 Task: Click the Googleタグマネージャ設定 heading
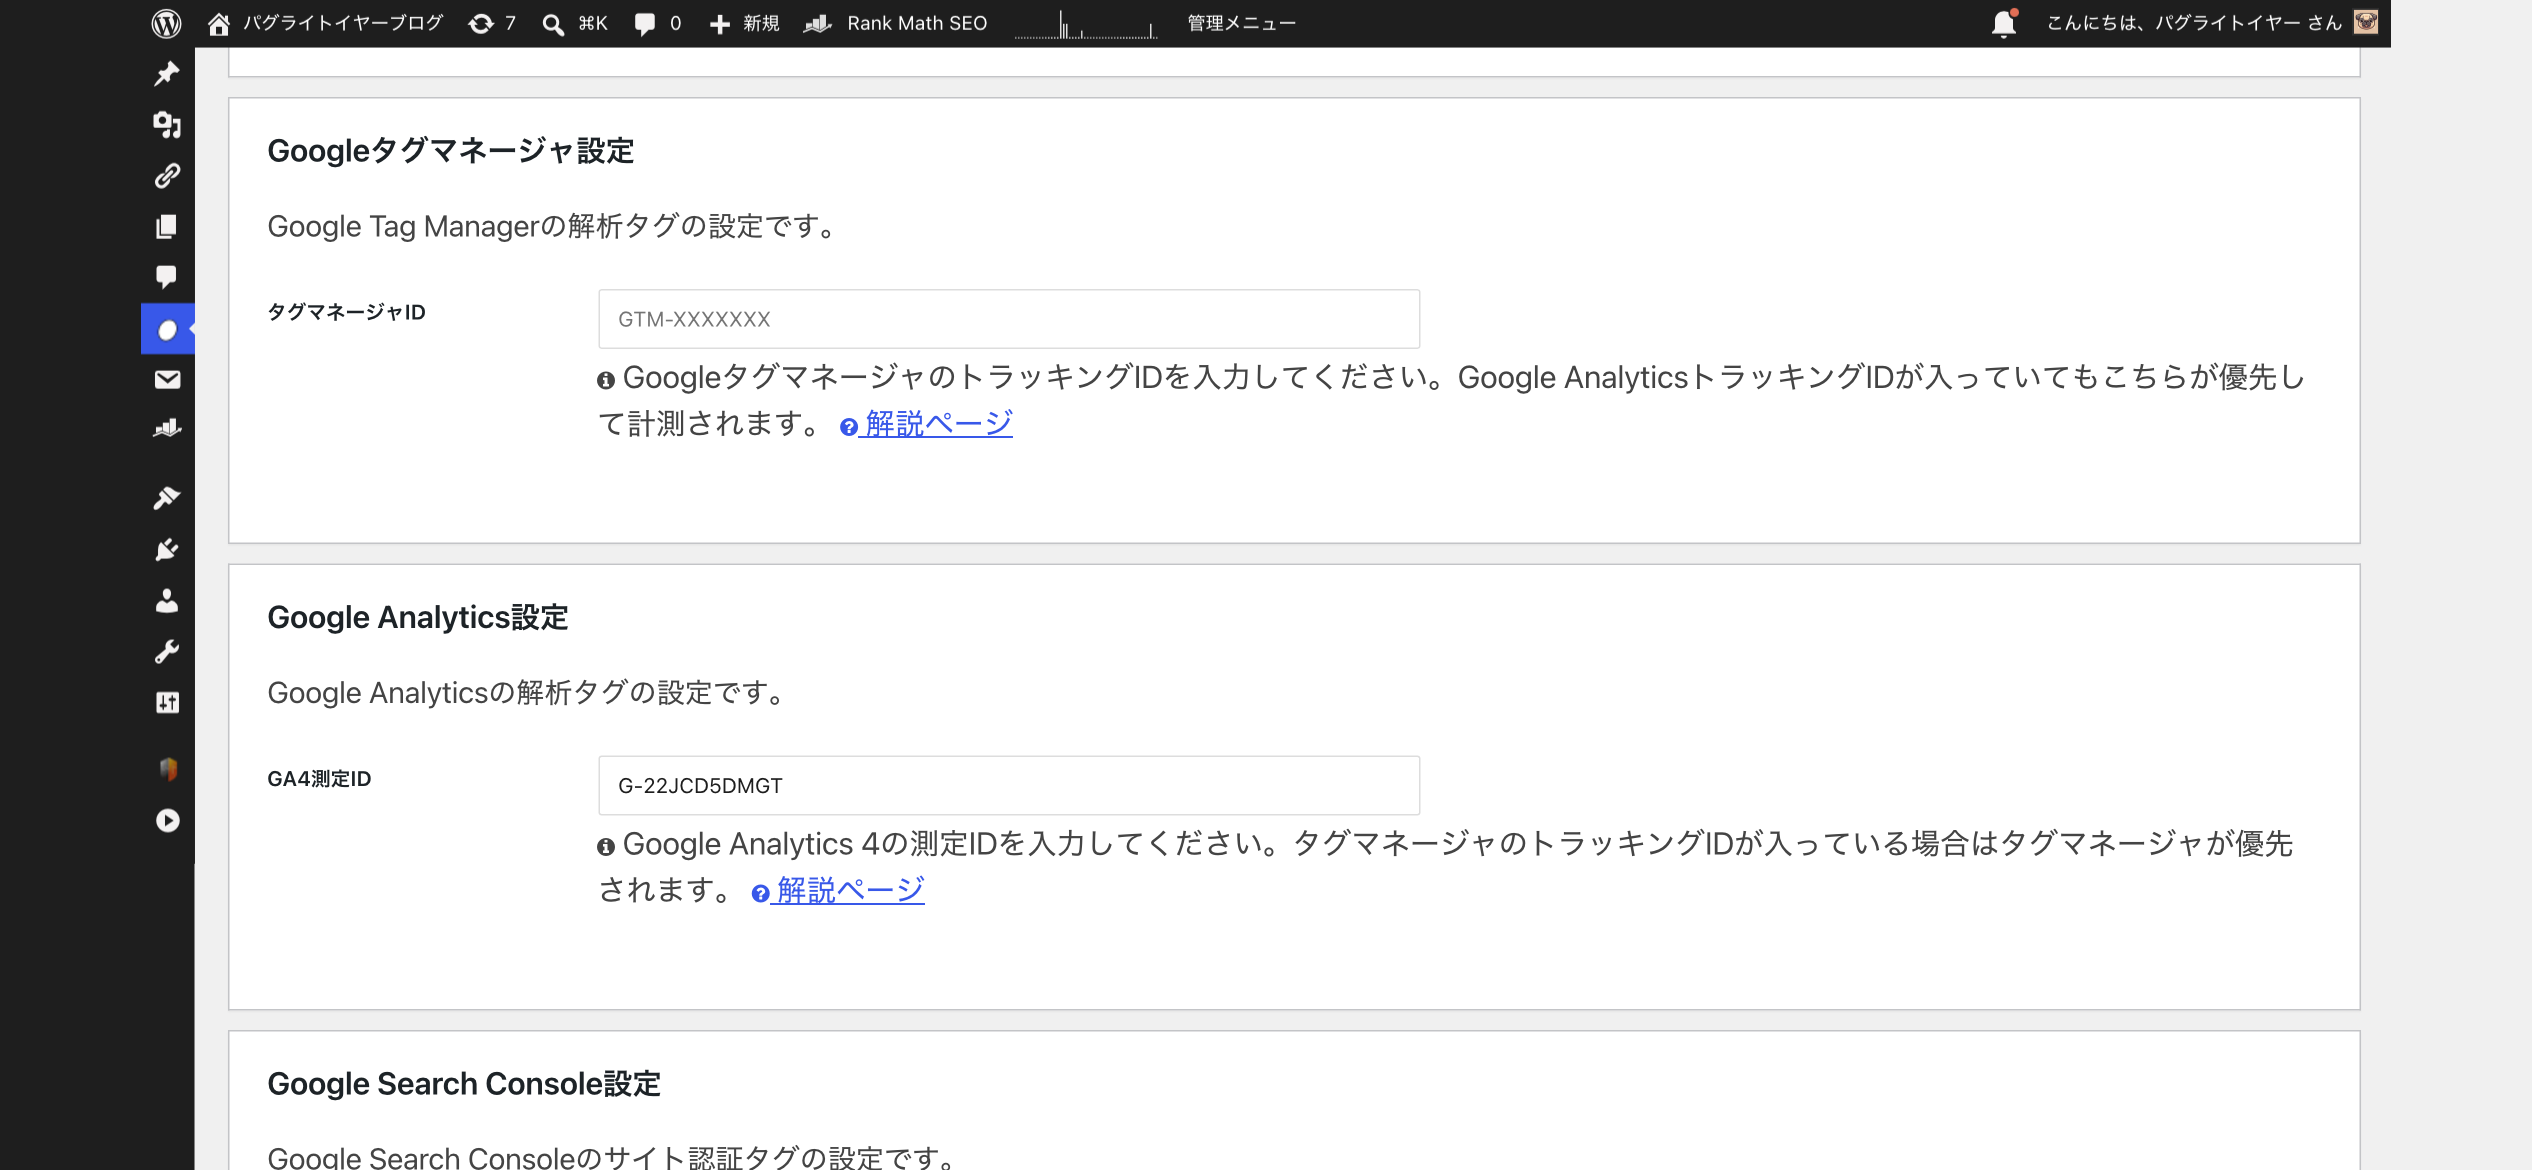[x=451, y=151]
